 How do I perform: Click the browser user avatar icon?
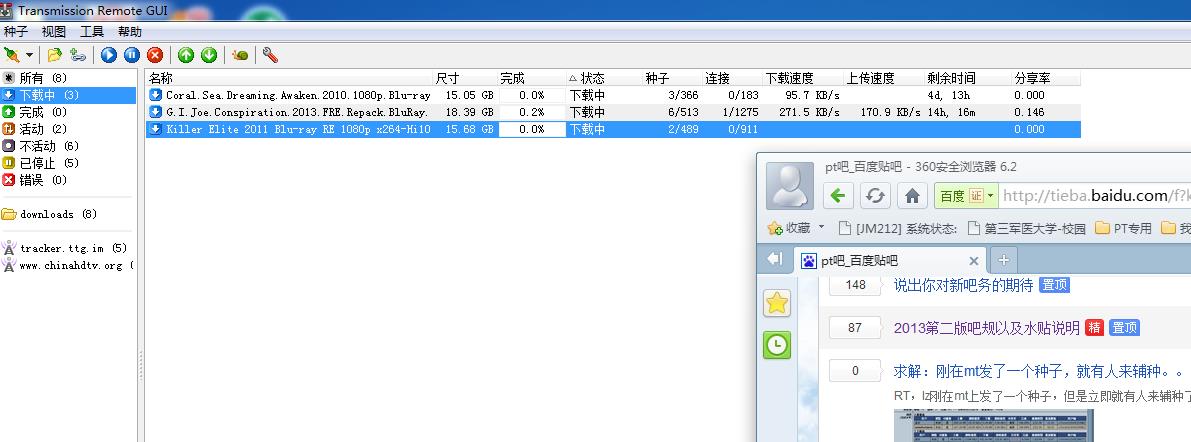tap(790, 185)
